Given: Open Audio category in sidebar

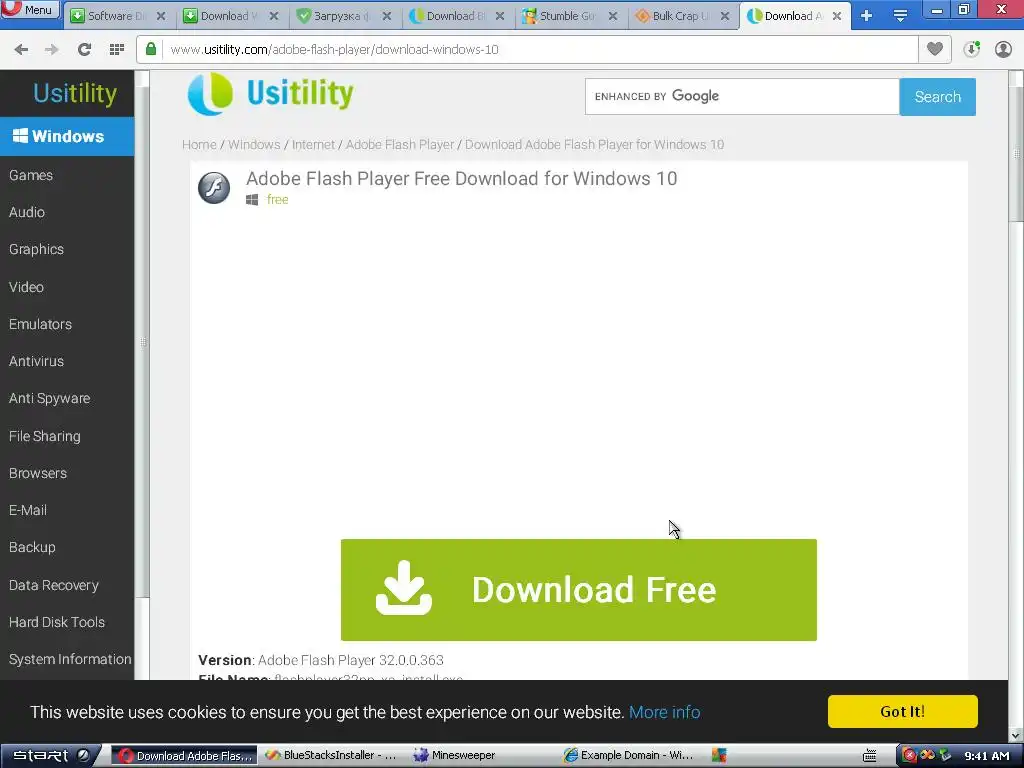Looking at the screenshot, I should pos(27,212).
